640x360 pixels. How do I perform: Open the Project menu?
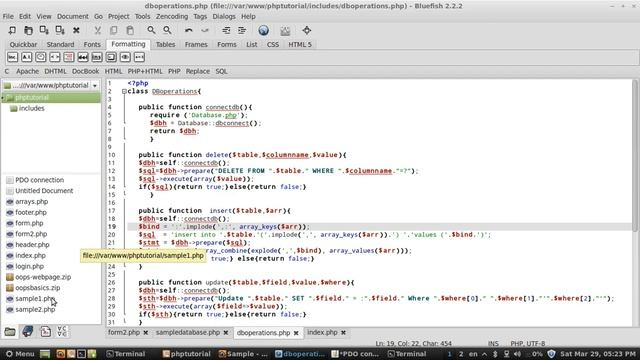(118, 16)
